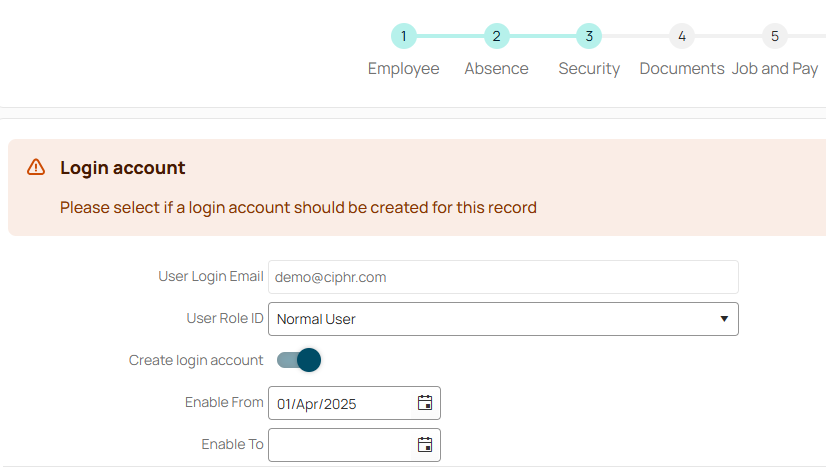
Task: Go to the Absence step label
Action: click(x=496, y=69)
